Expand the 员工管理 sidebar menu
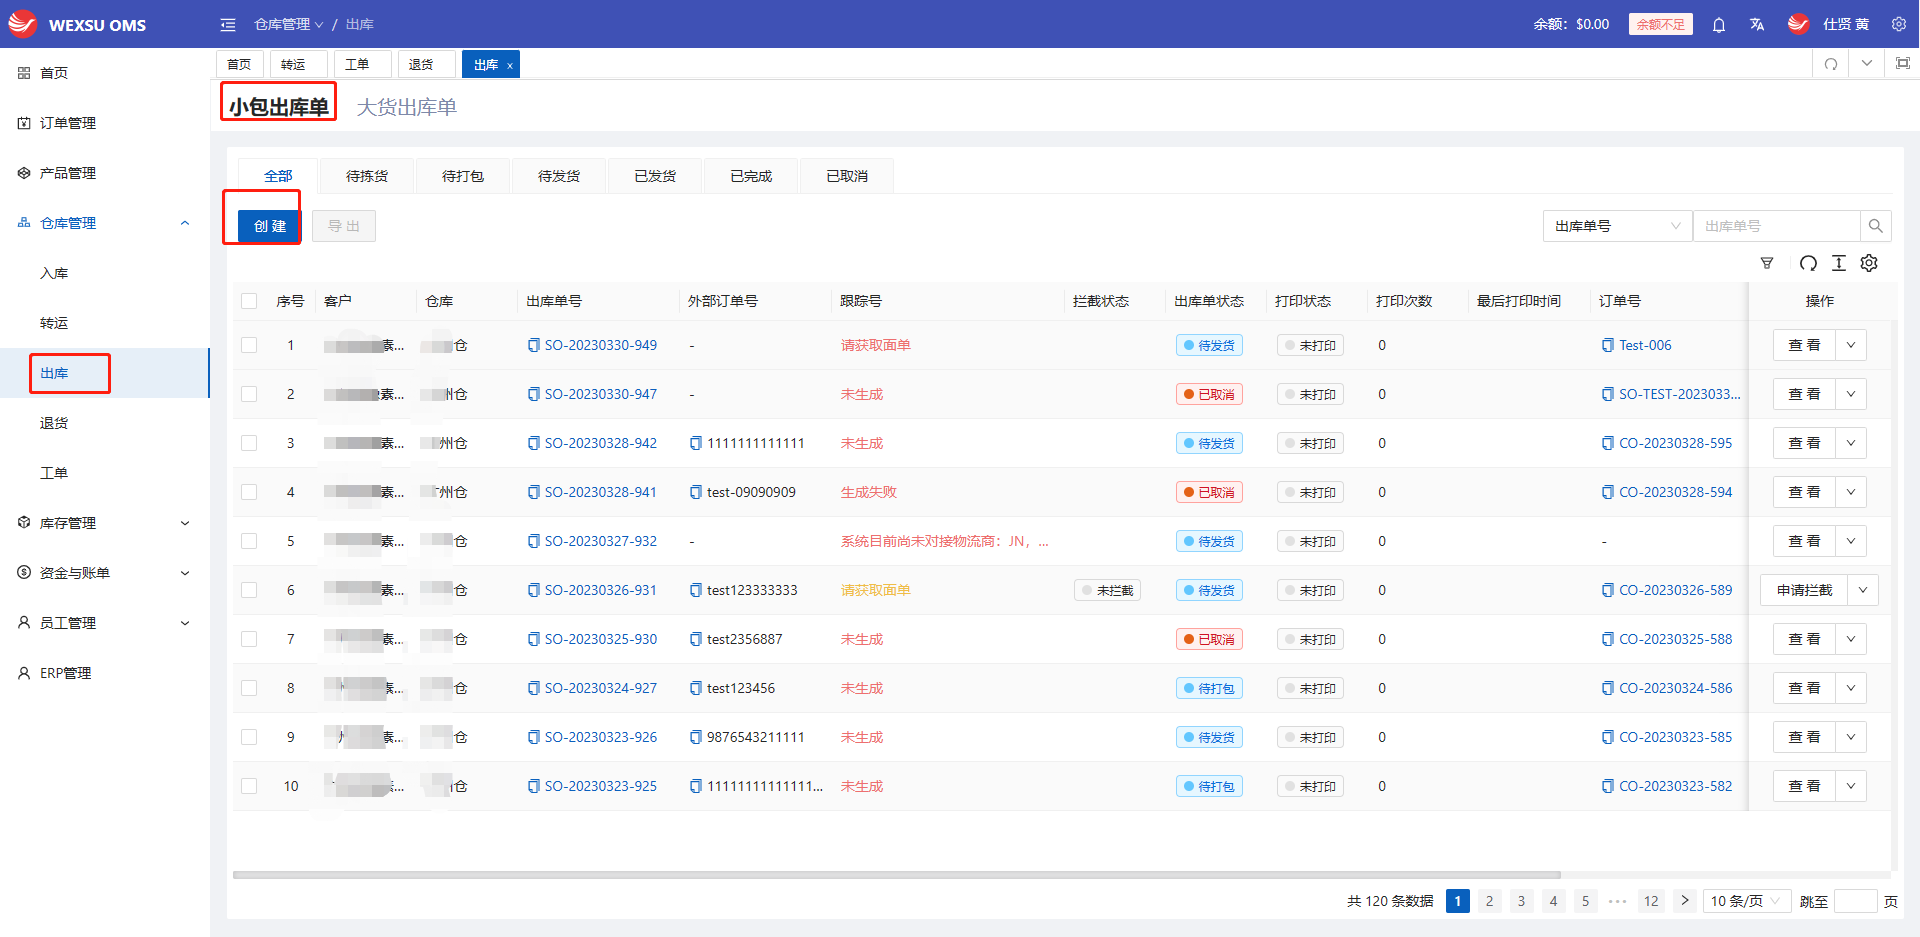Viewport: 1920px width, 937px height. coord(185,623)
